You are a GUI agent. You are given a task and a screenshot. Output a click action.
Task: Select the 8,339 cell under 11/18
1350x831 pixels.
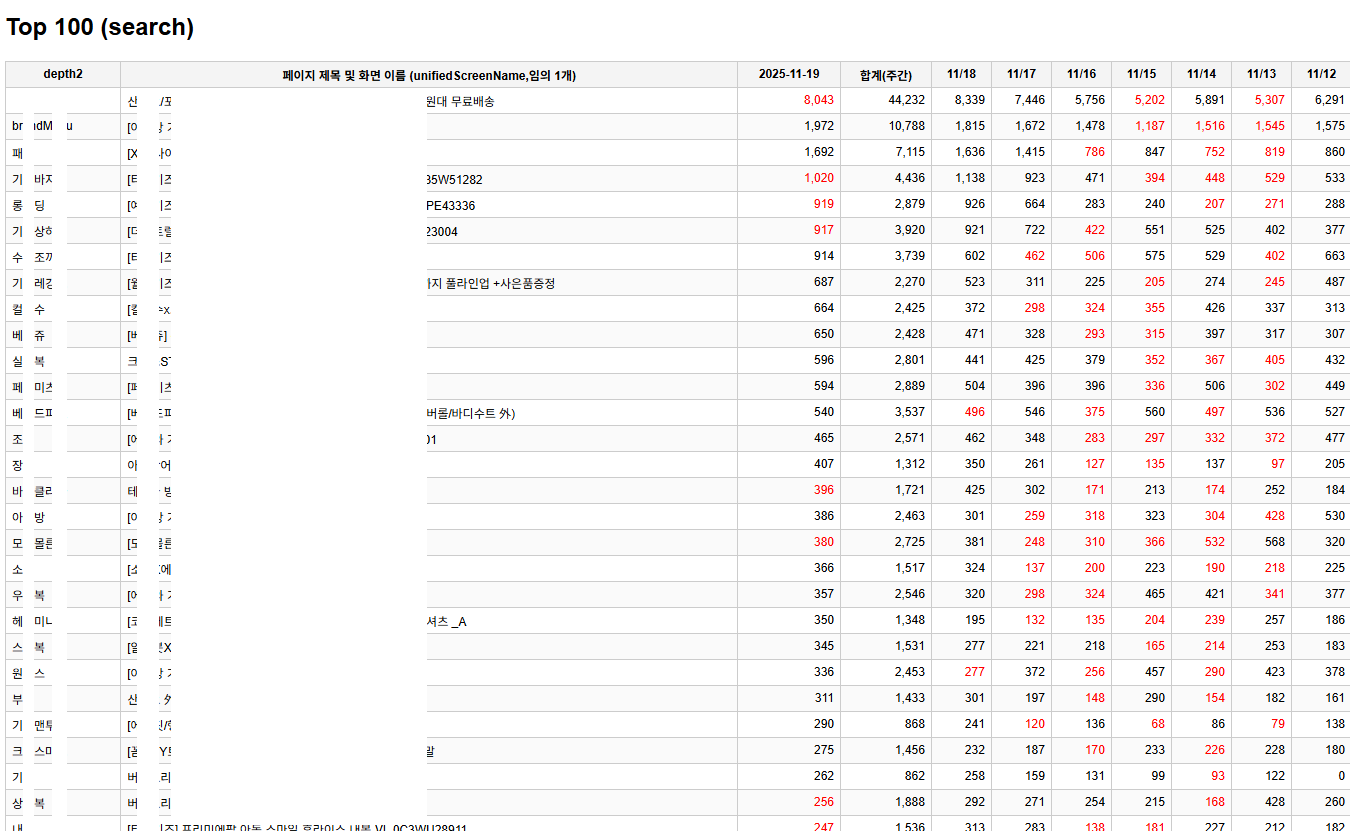click(x=961, y=101)
